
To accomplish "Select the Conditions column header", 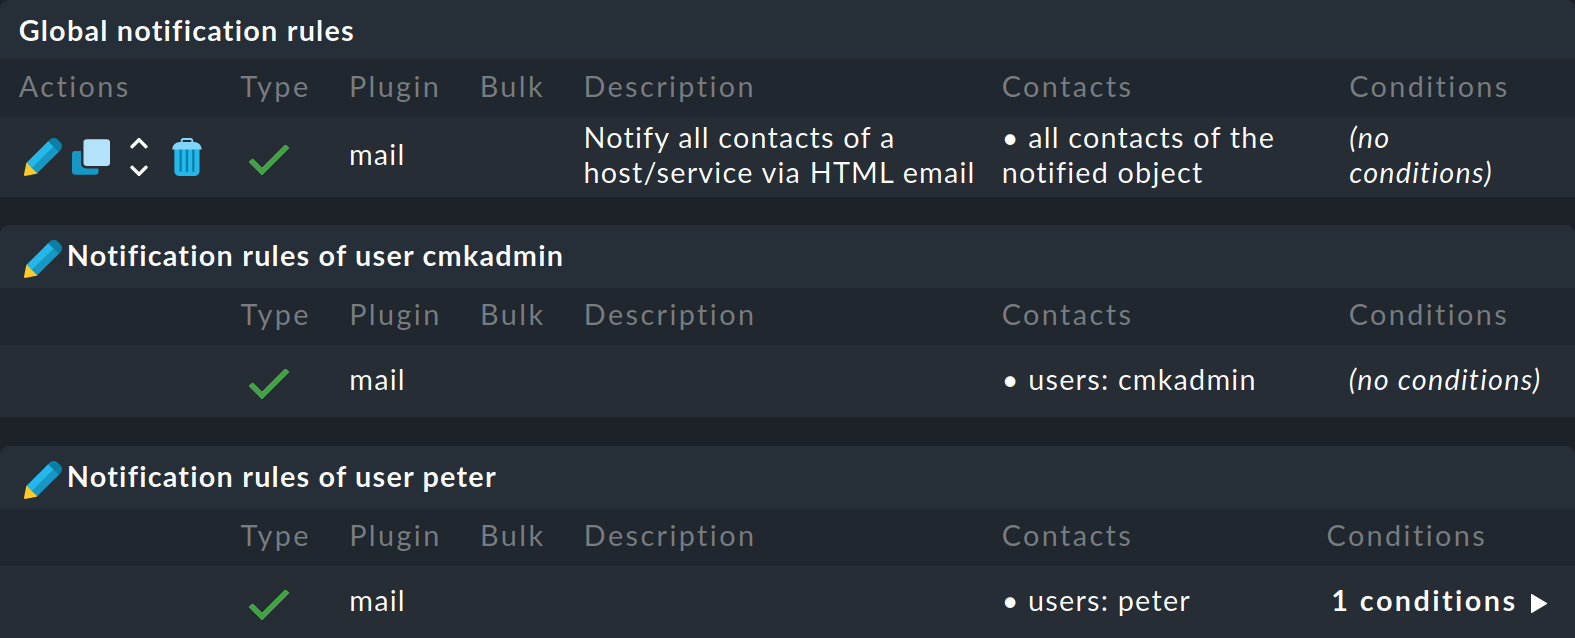I will point(1428,87).
